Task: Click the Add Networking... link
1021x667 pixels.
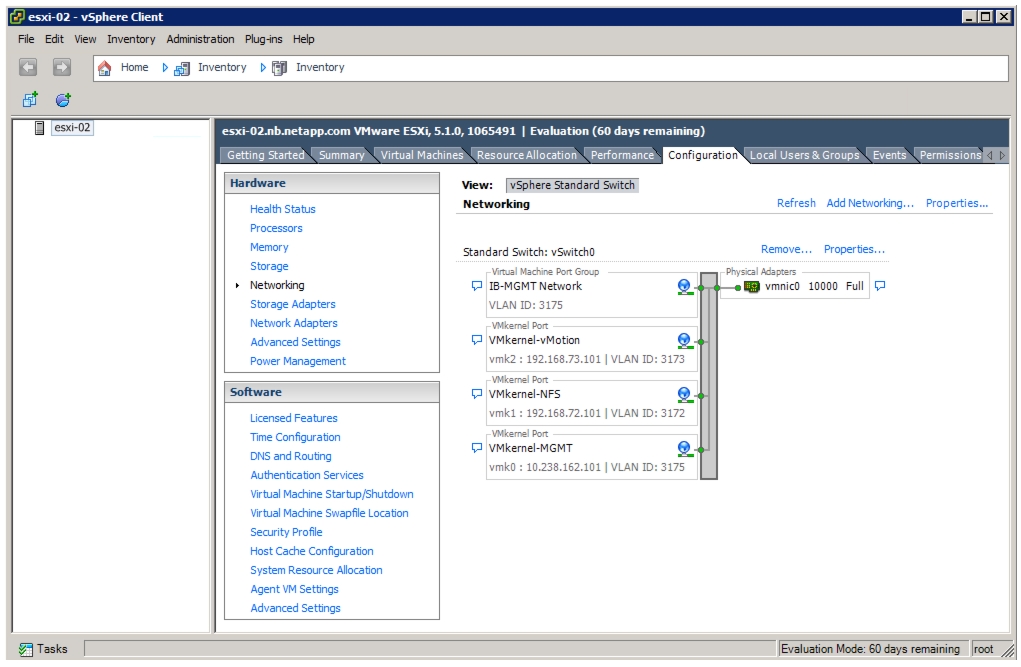Action: (870, 203)
